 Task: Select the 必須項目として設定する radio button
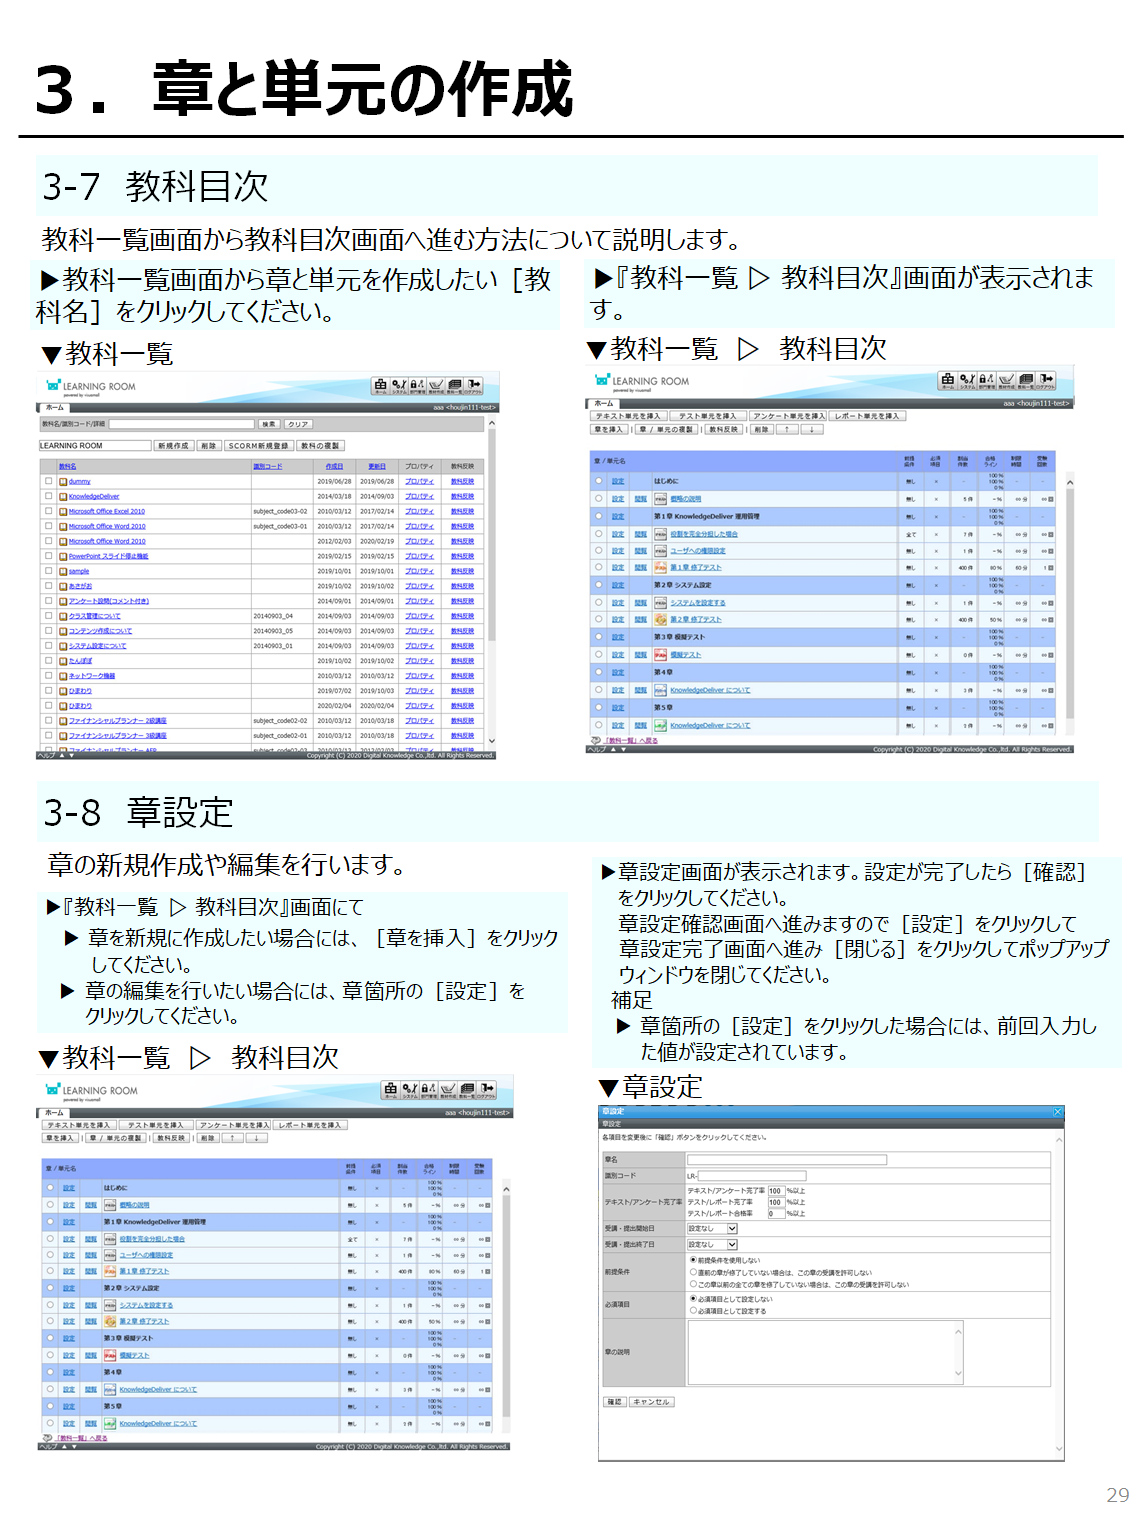point(693,1310)
